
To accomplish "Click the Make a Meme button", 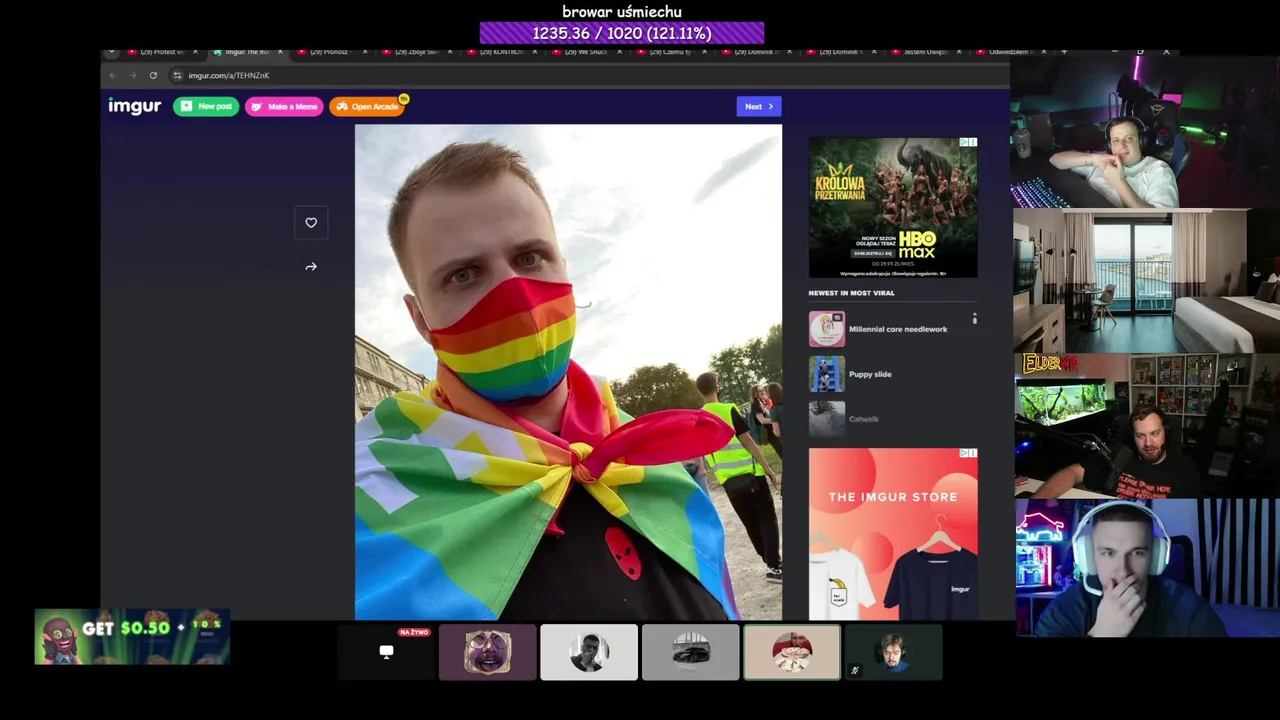I will tap(284, 106).
